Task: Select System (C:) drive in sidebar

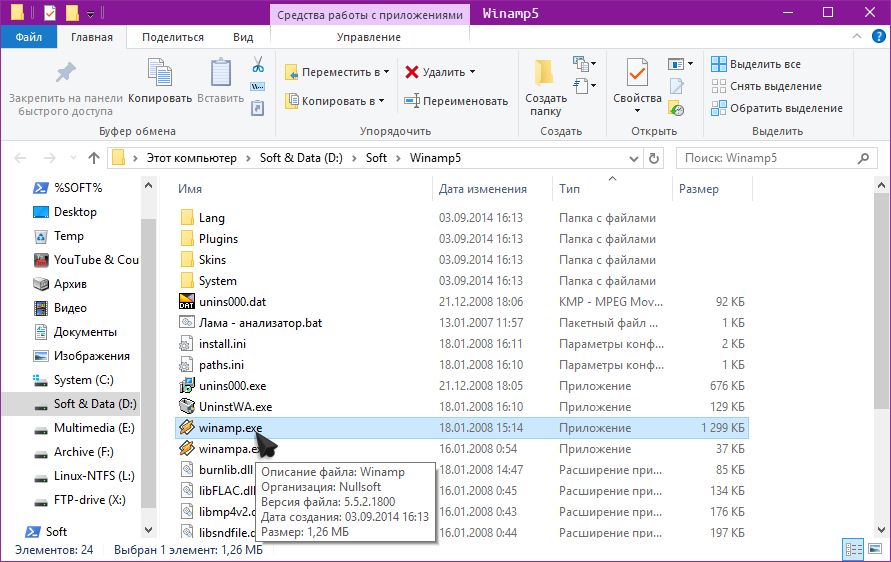Action: pyautogui.click(x=84, y=380)
